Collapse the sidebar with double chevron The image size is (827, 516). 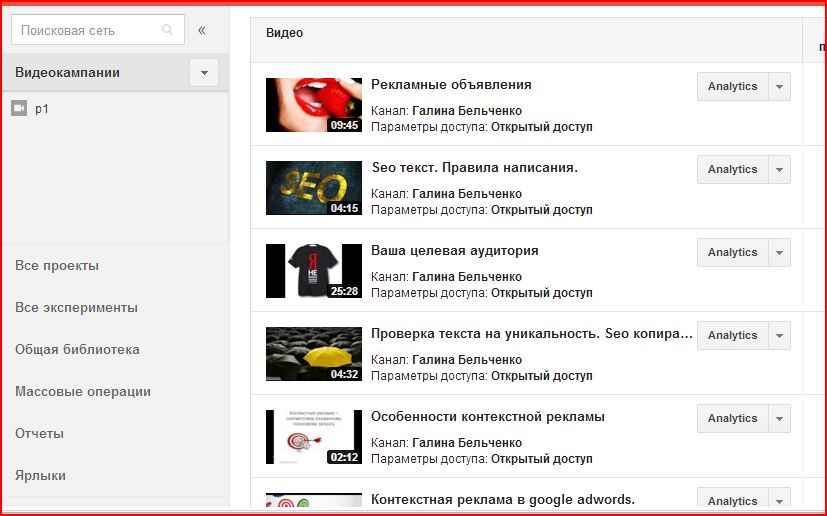[201, 30]
